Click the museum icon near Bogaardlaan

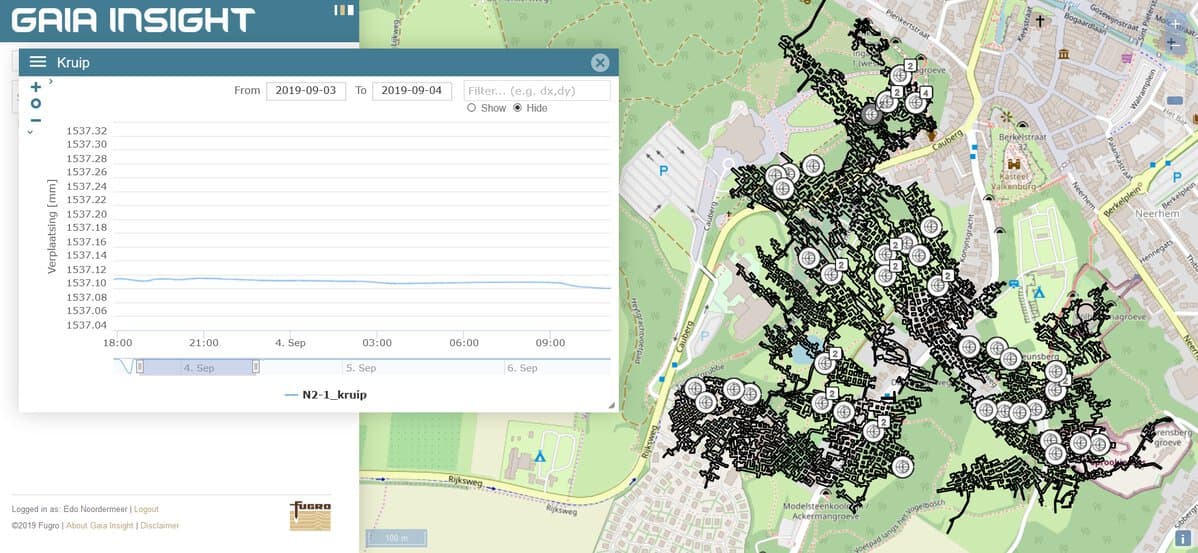(1064, 53)
